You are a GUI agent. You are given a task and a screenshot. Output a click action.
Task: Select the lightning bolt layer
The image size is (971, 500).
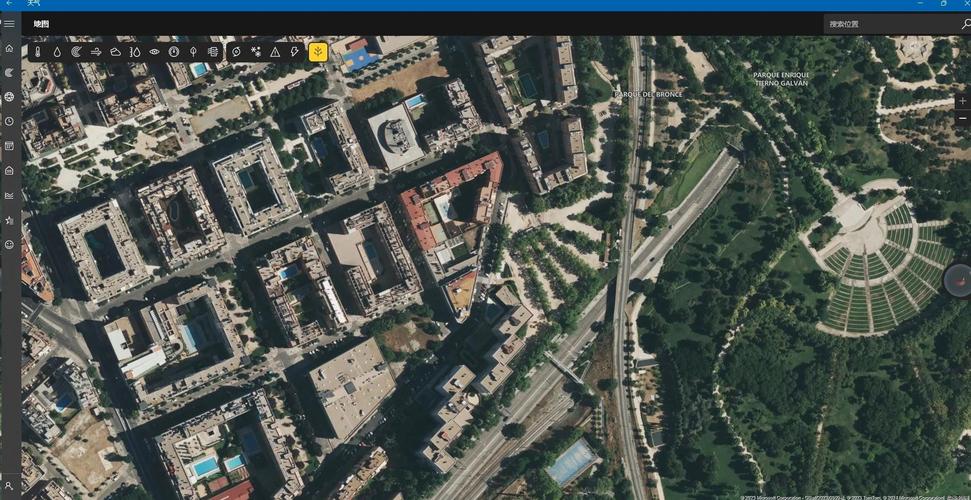[294, 52]
